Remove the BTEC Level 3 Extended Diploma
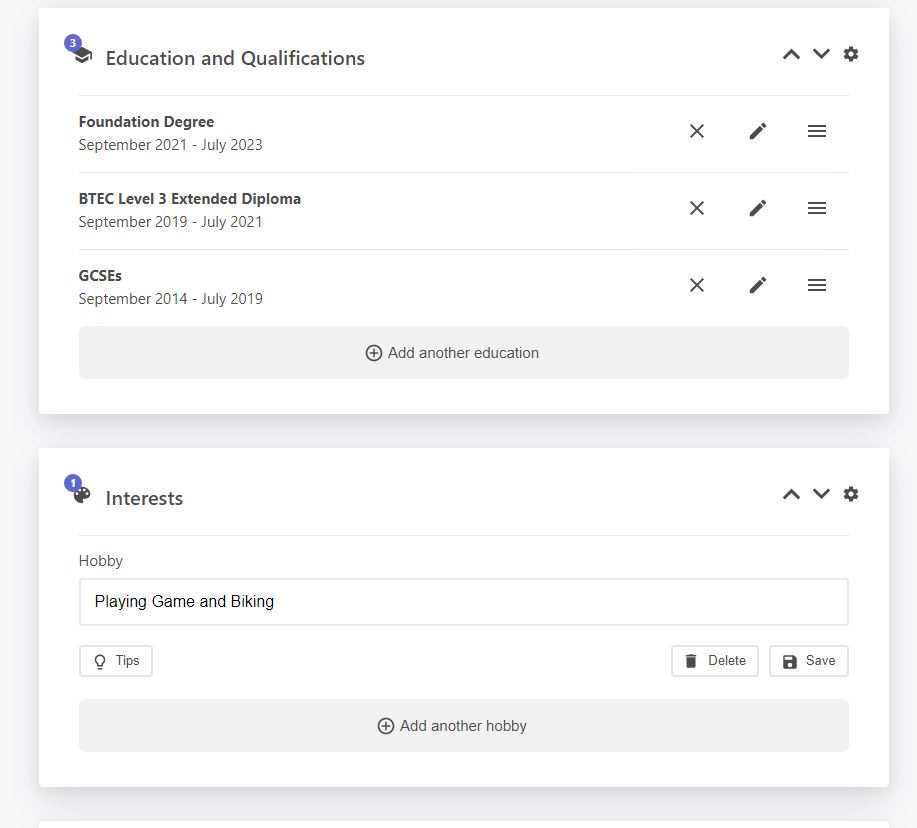 pos(697,208)
